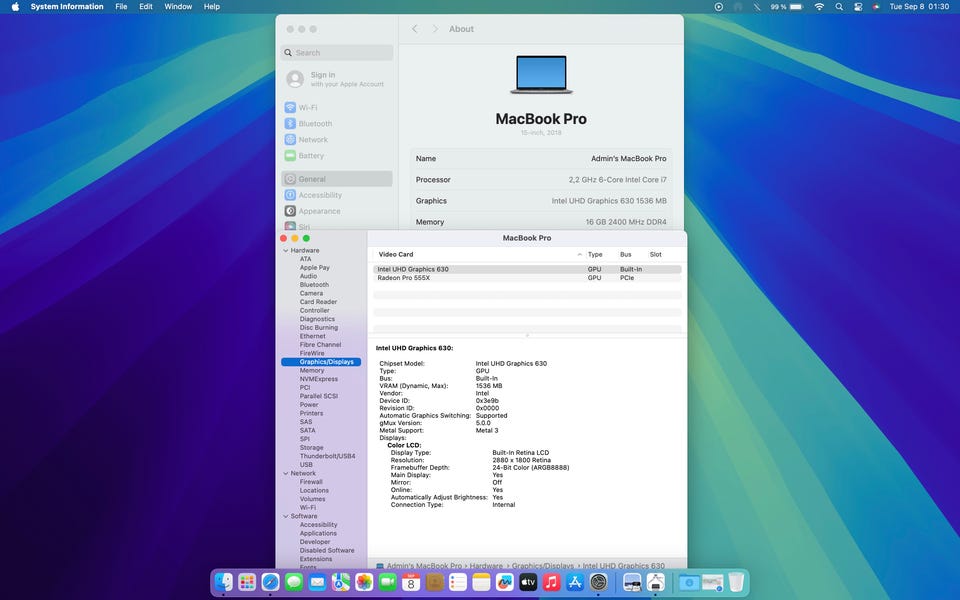Select USB in the Hardware list

pos(306,465)
